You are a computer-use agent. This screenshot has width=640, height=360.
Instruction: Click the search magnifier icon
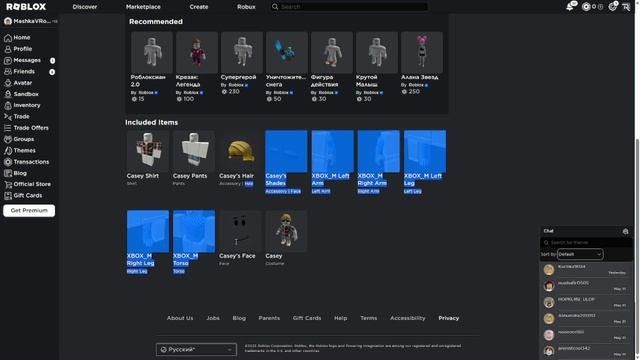click(x=275, y=7)
